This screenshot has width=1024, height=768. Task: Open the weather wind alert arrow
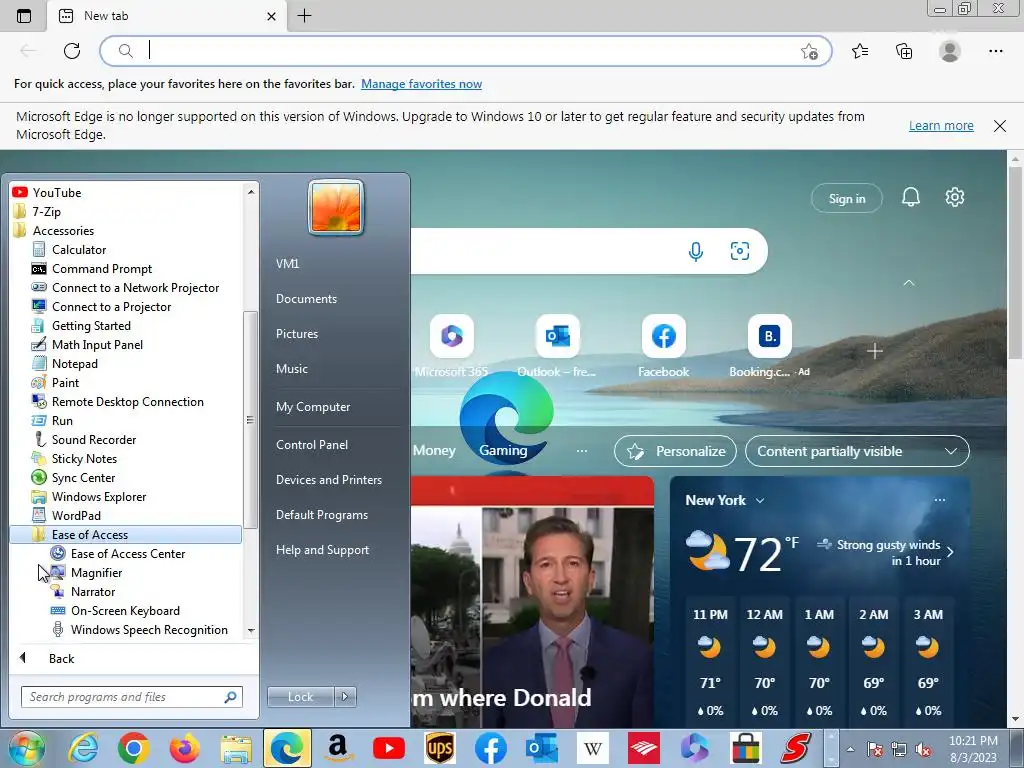click(950, 552)
